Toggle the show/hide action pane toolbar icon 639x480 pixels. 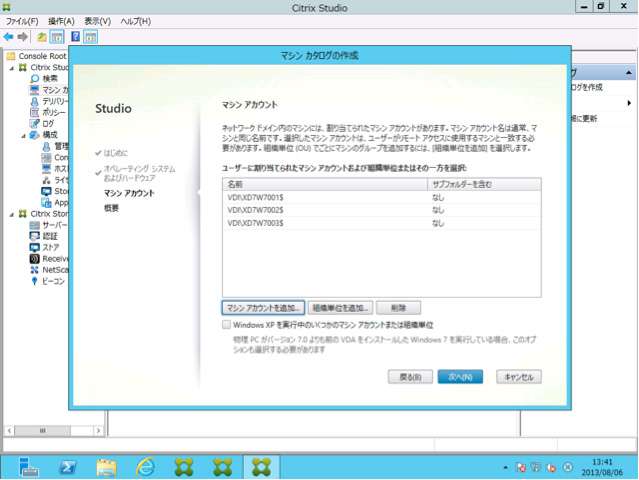[x=90, y=37]
